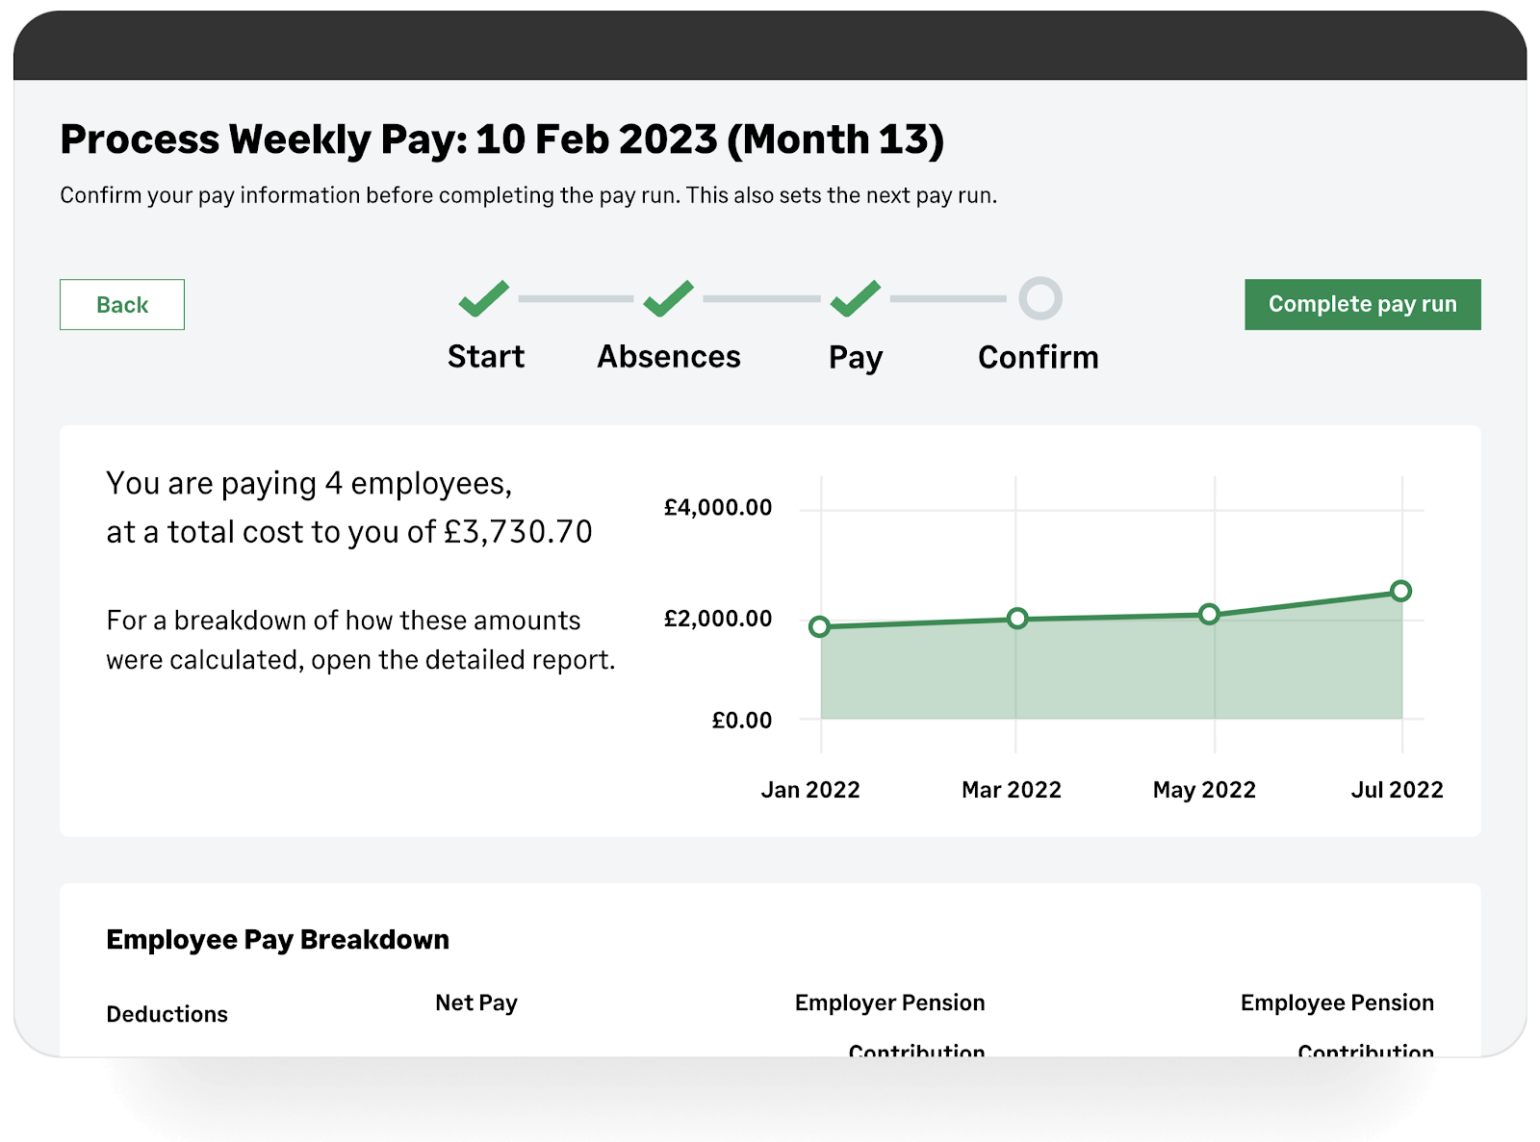This screenshot has width=1540, height=1142.
Task: Click the Jul 2022 data point on chart
Action: click(x=1400, y=591)
